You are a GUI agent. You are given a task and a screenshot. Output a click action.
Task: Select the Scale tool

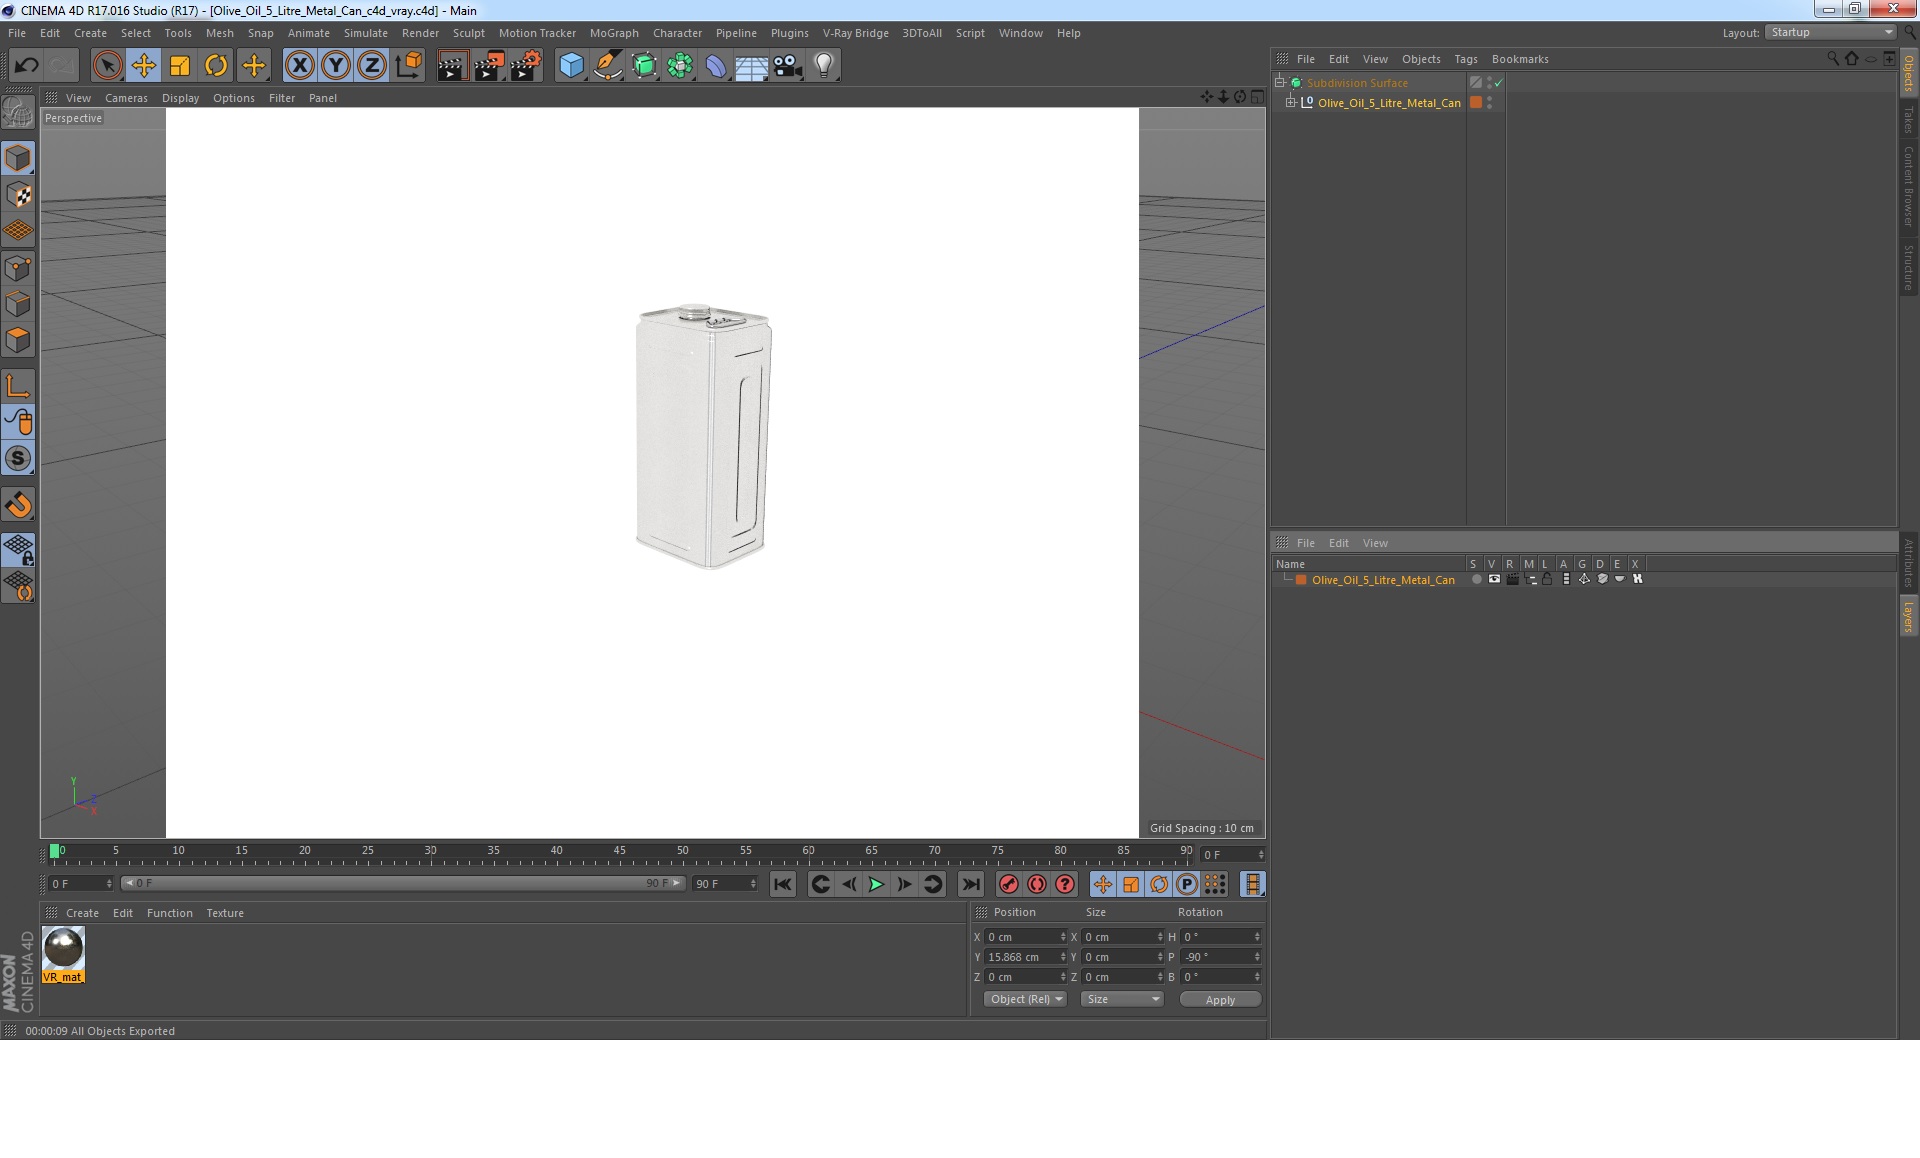coord(180,66)
